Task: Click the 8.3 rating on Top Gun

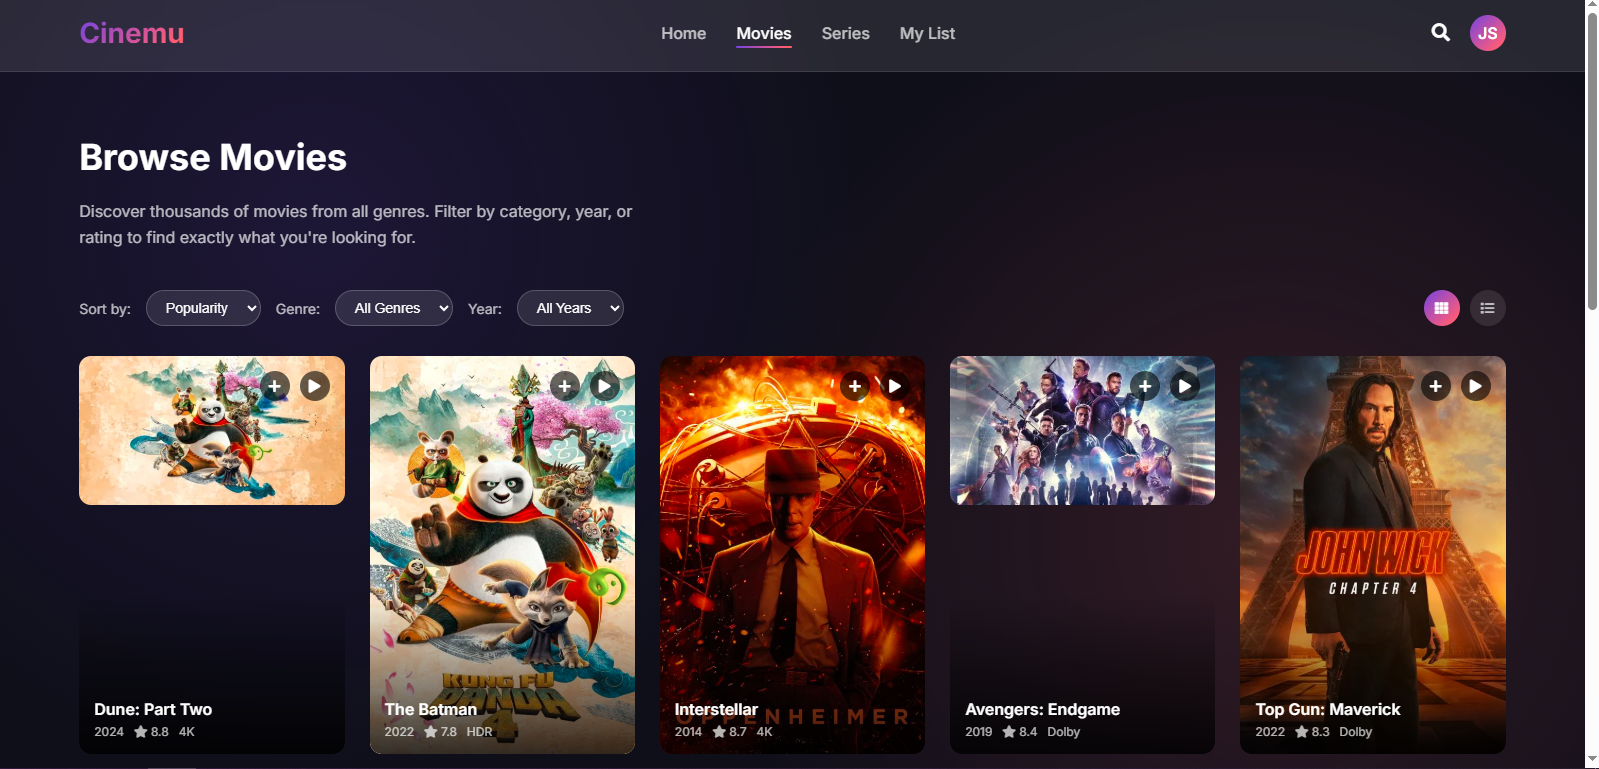Action: [x=1312, y=732]
